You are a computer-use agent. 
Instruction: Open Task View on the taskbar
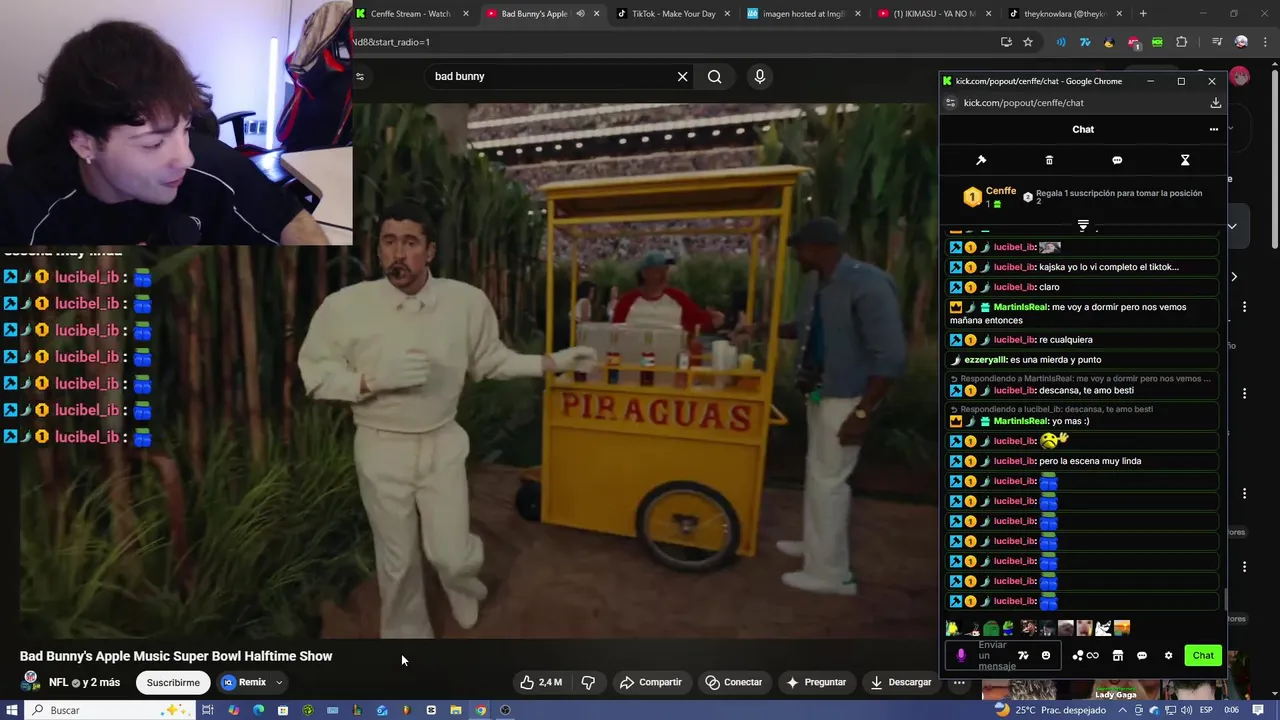[207, 710]
